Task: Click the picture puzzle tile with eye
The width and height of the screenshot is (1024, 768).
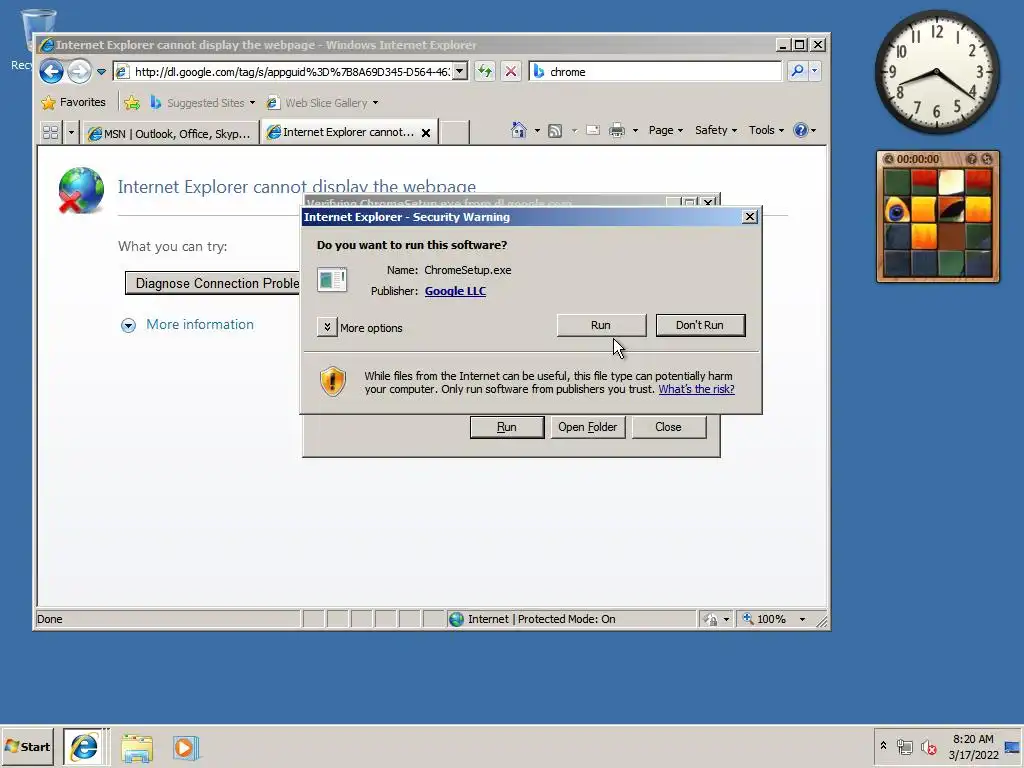Action: coord(897,210)
